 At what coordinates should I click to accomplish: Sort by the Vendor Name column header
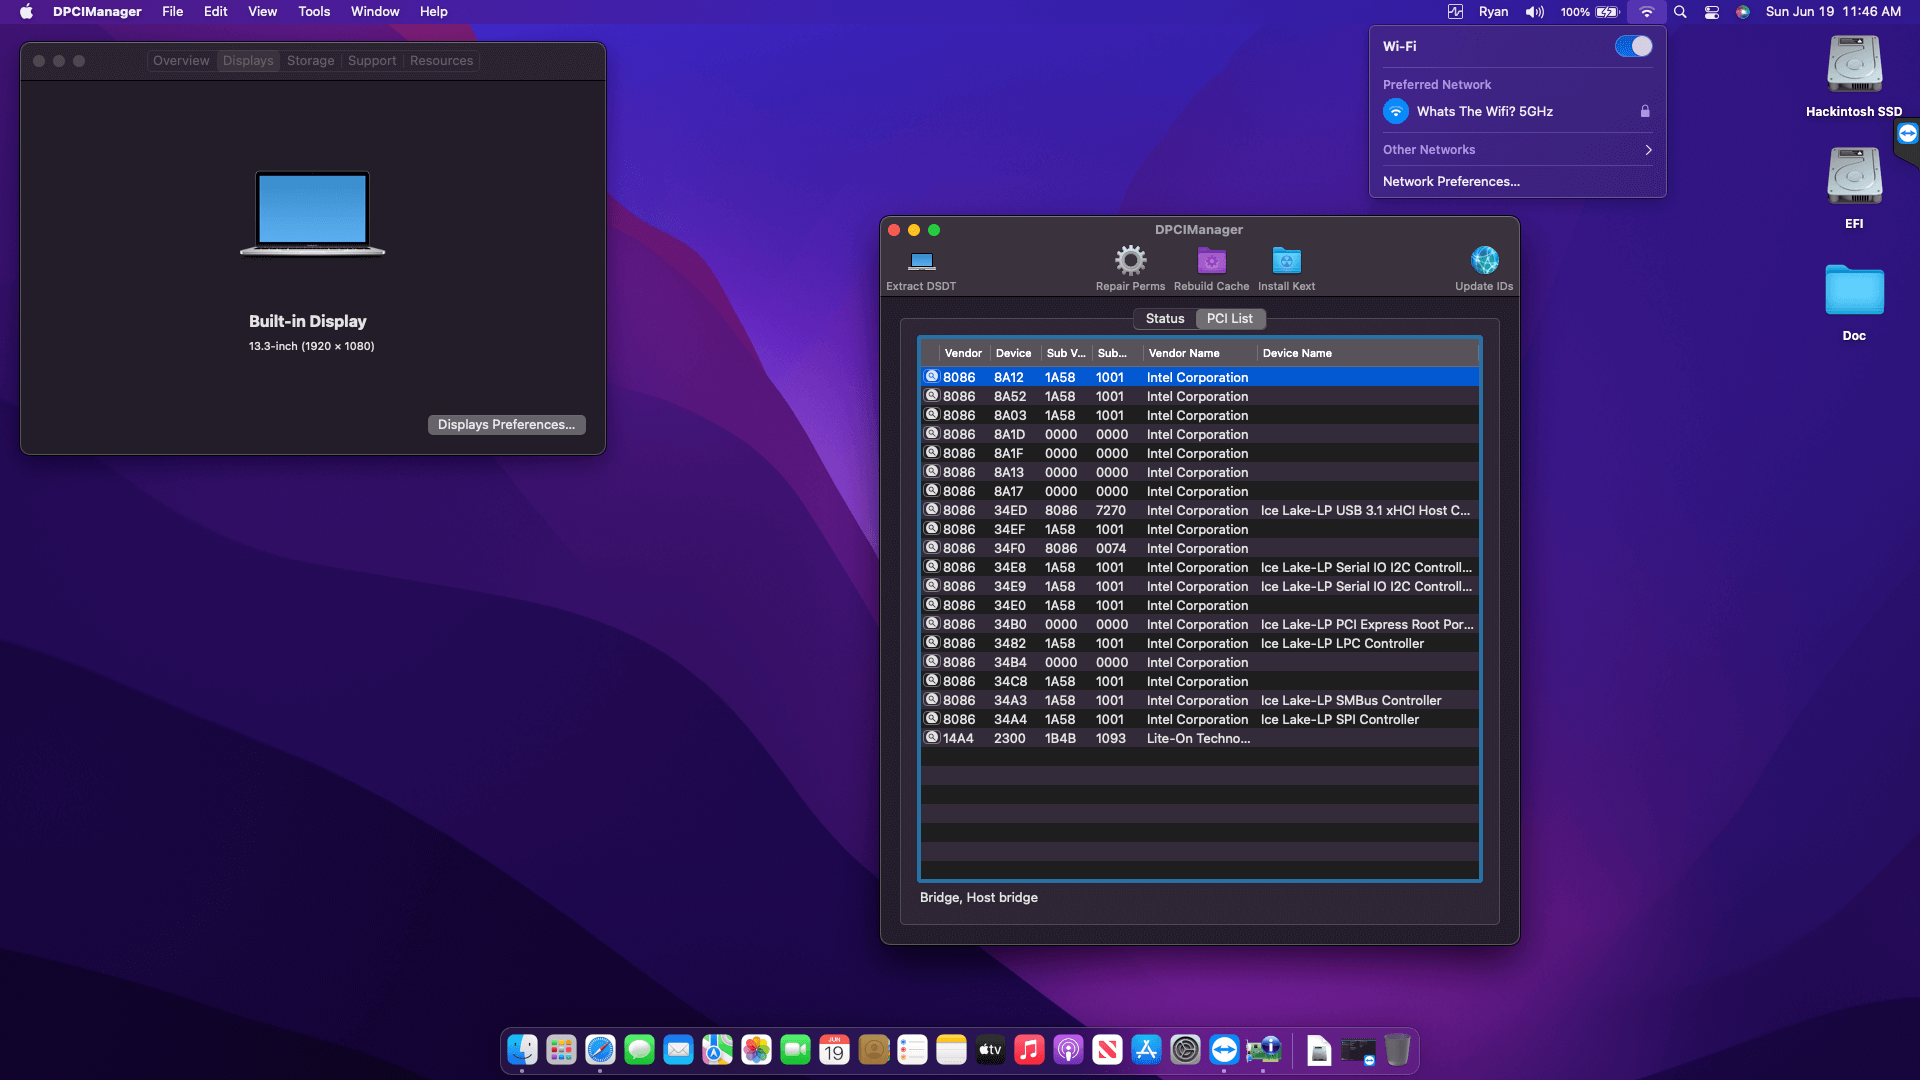1198,353
